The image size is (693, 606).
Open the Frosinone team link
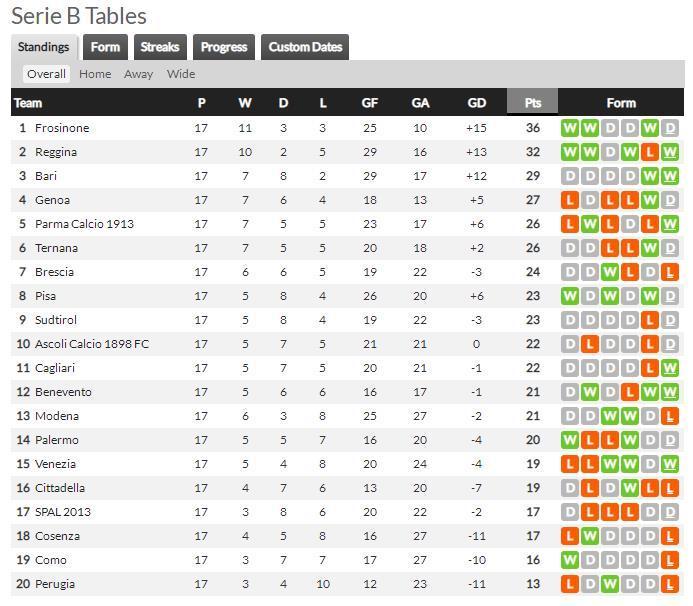coord(62,128)
